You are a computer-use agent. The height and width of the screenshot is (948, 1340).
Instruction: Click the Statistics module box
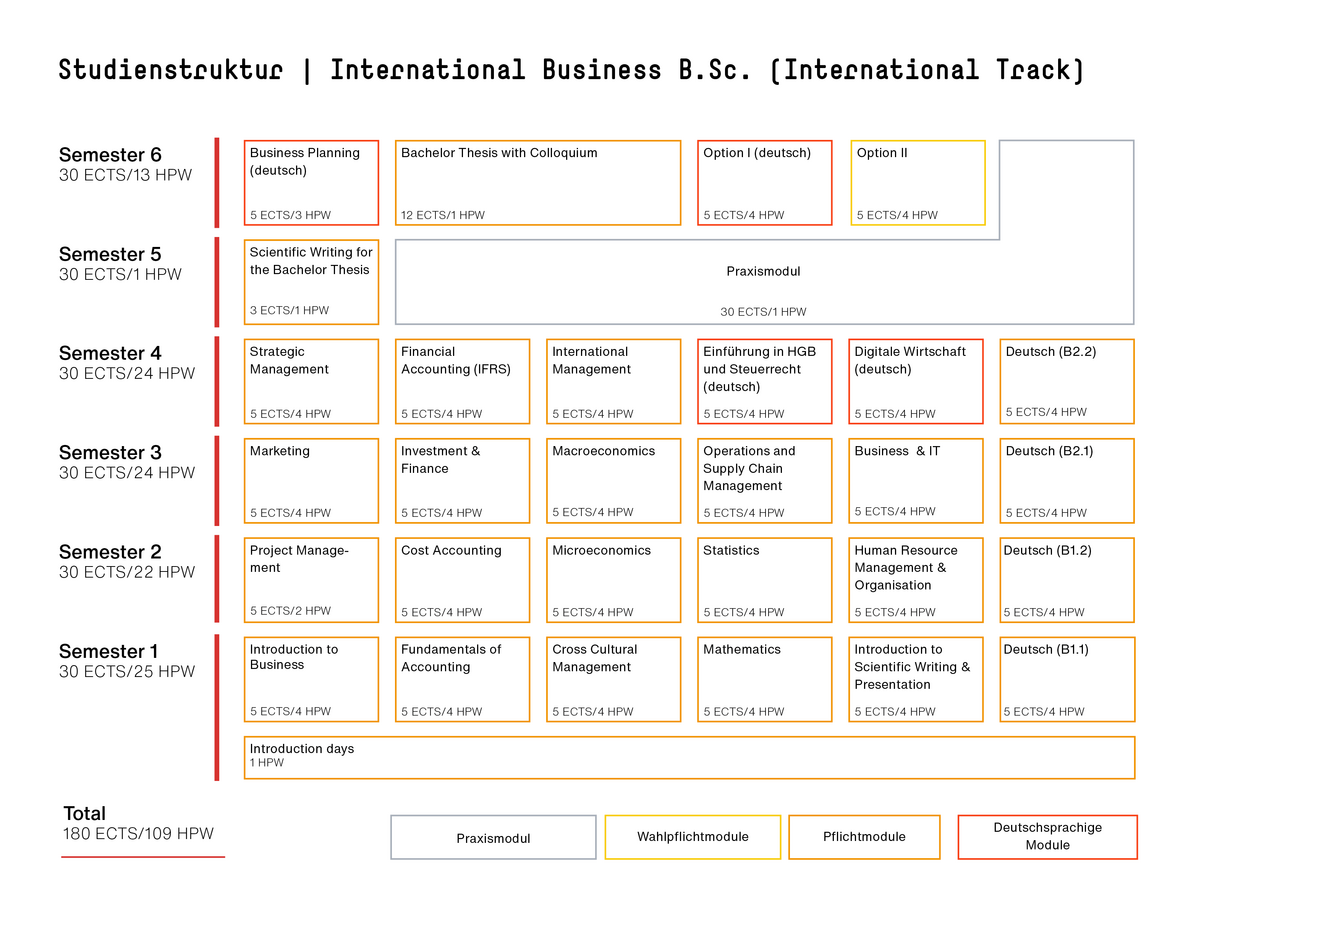(765, 580)
